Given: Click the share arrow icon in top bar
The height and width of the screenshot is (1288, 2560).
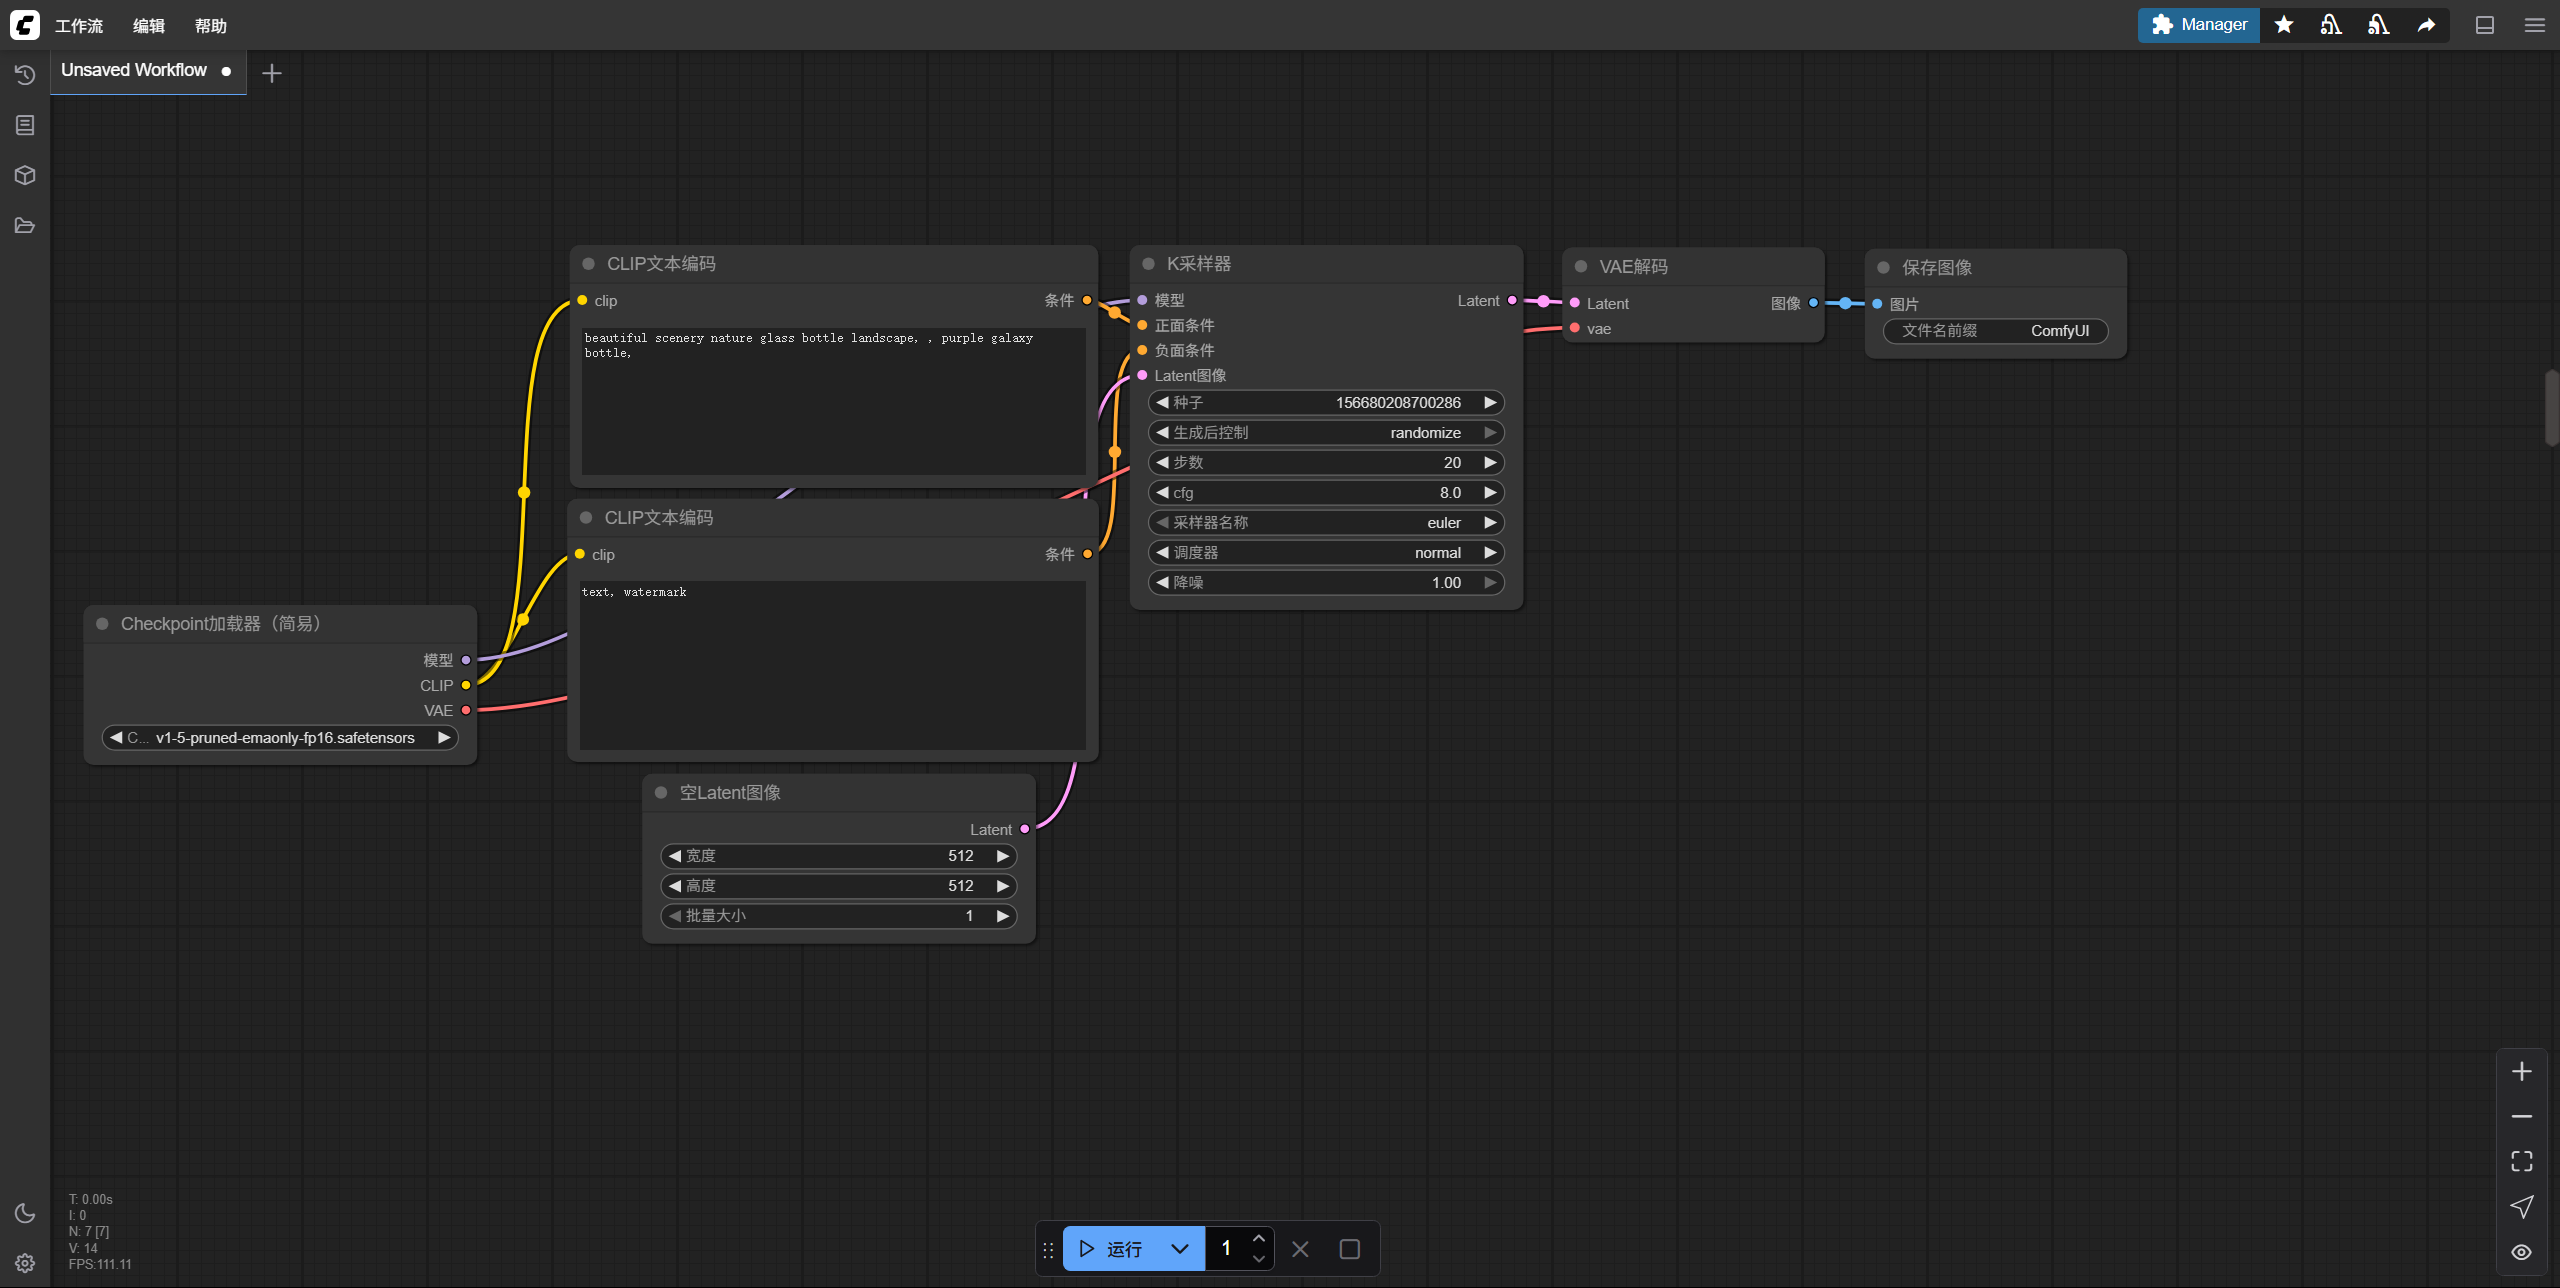Looking at the screenshot, I should [x=2426, y=25].
